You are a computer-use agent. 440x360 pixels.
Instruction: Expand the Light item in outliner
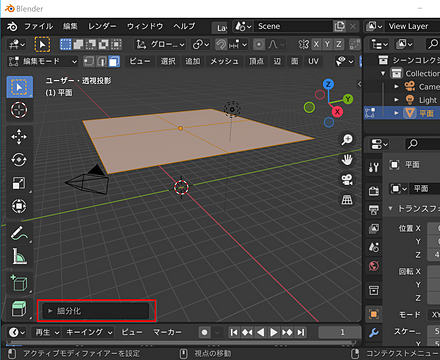point(396,100)
